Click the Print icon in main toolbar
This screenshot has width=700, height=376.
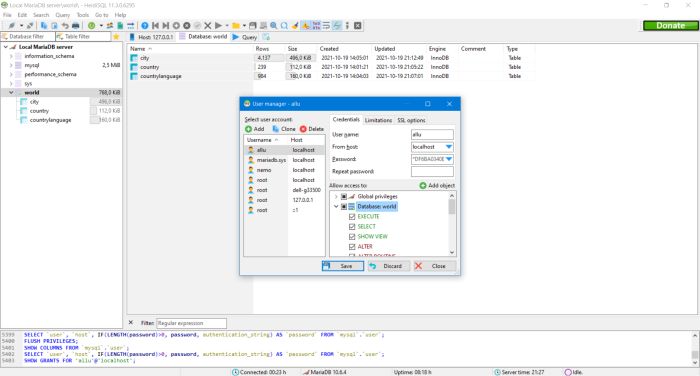[75, 25]
